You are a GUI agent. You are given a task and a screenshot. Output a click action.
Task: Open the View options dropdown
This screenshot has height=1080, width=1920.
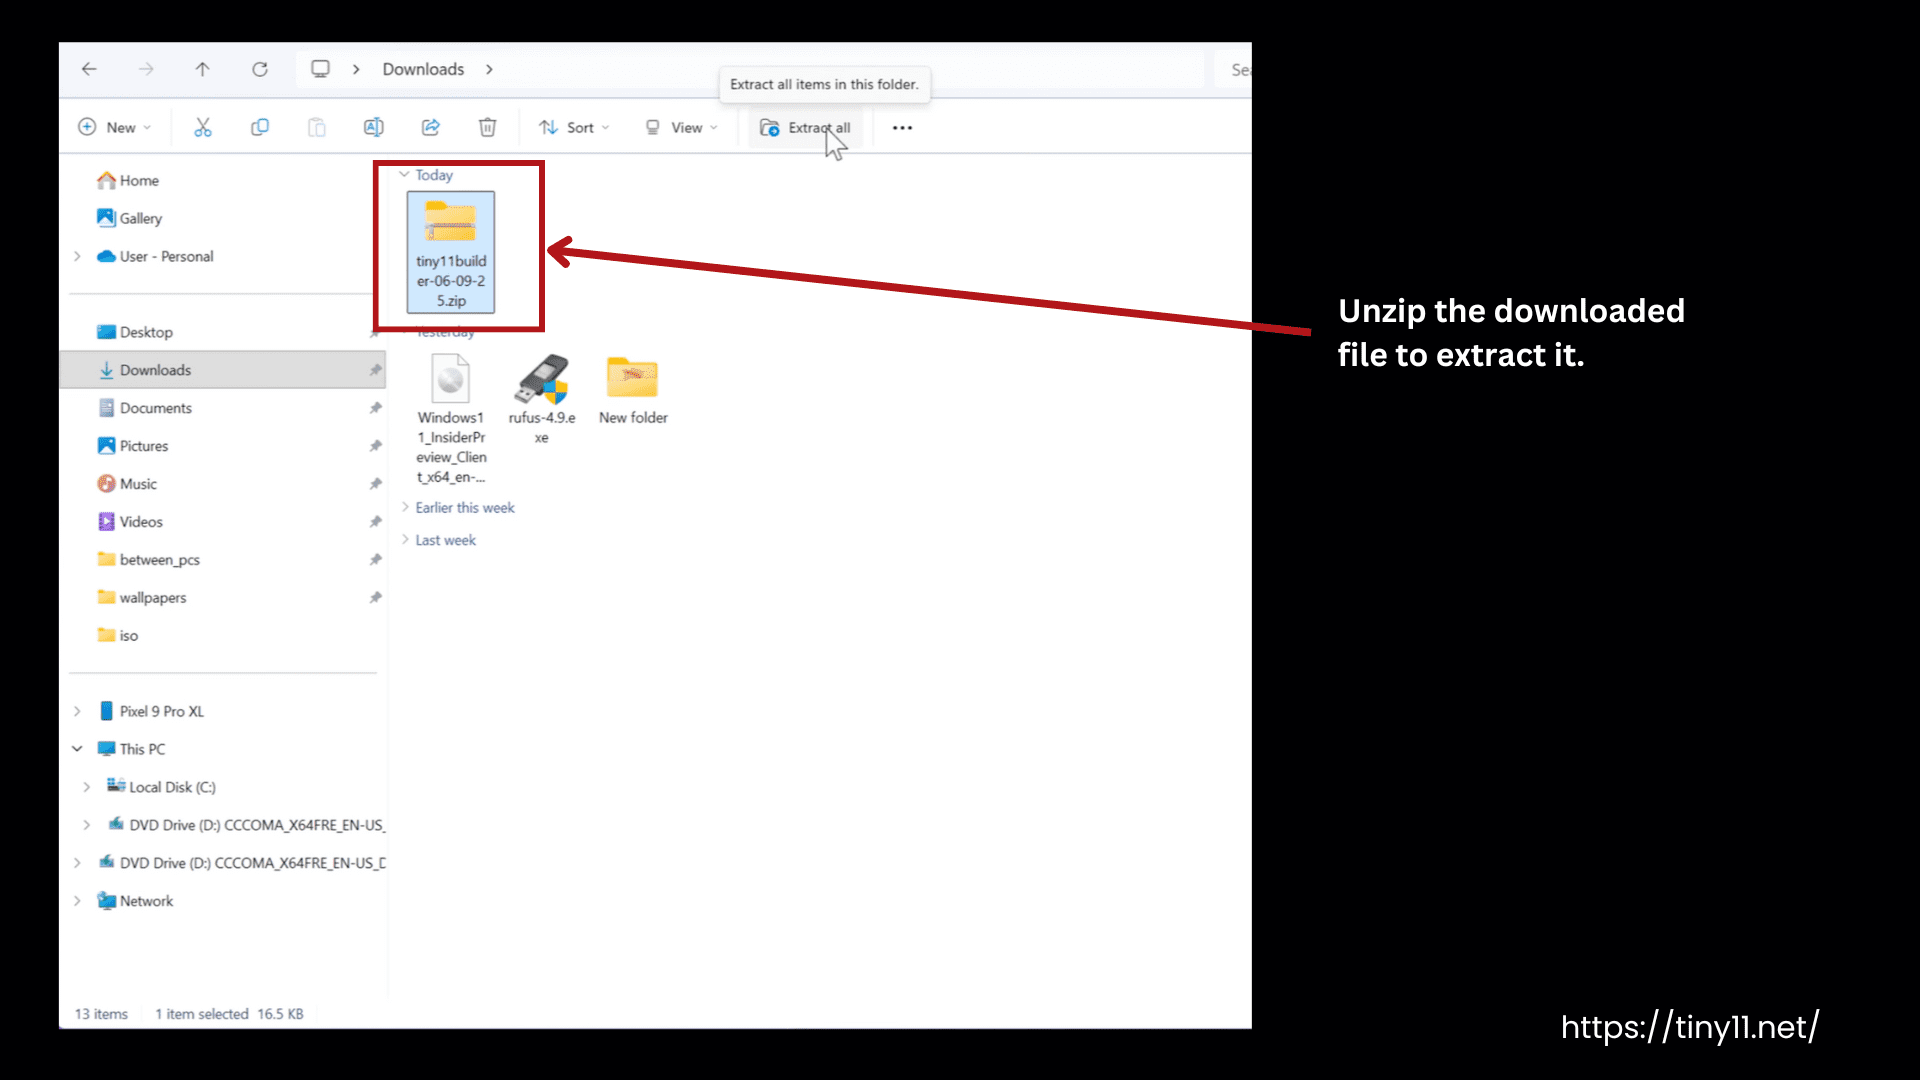pos(682,127)
